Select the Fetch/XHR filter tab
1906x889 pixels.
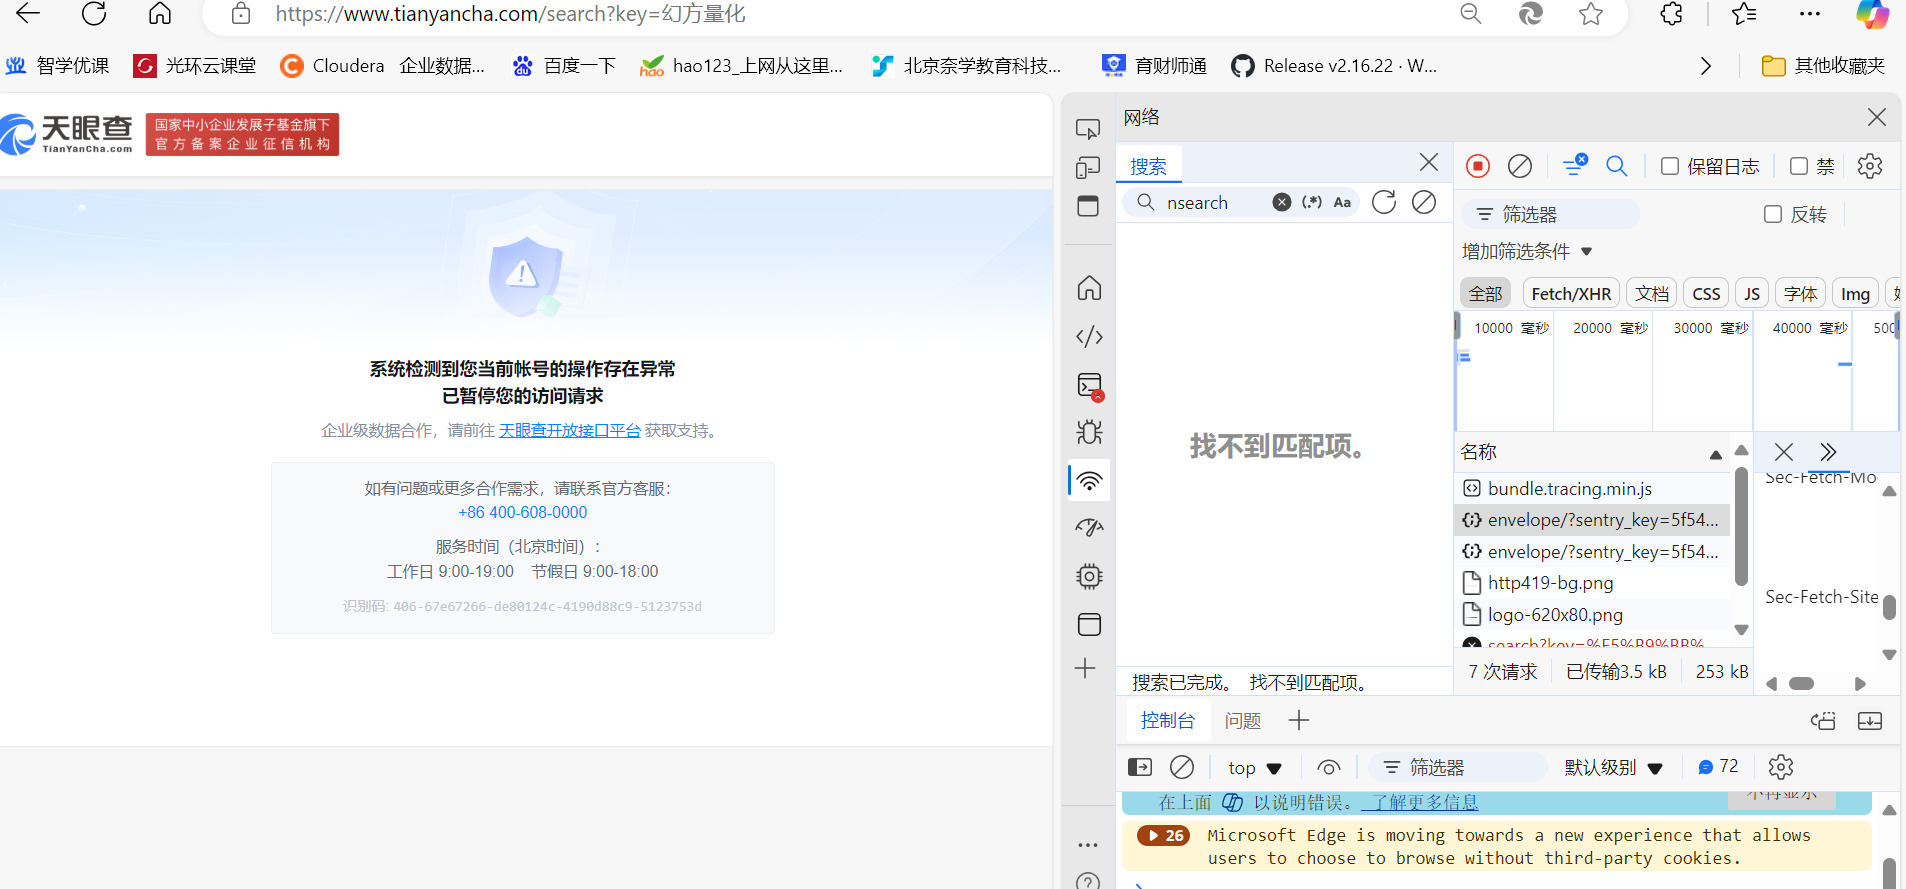click(x=1571, y=294)
